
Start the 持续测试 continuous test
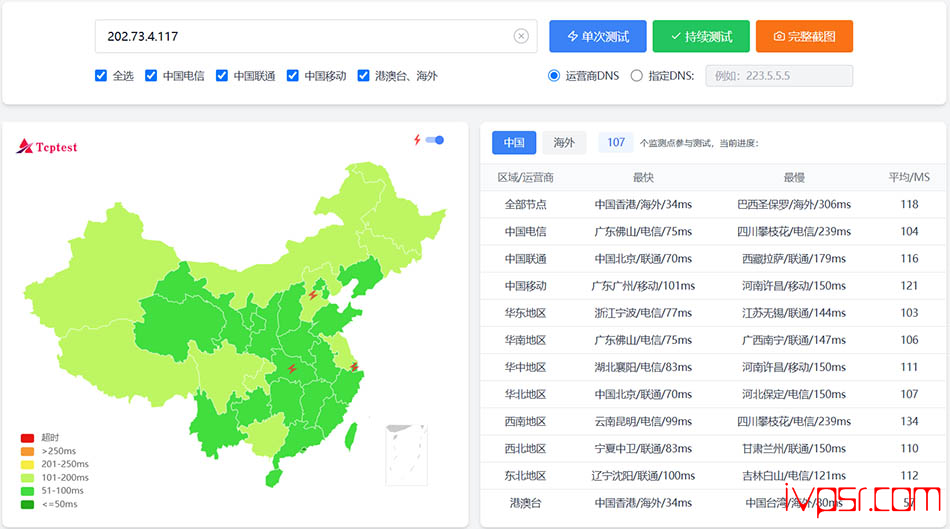[701, 36]
